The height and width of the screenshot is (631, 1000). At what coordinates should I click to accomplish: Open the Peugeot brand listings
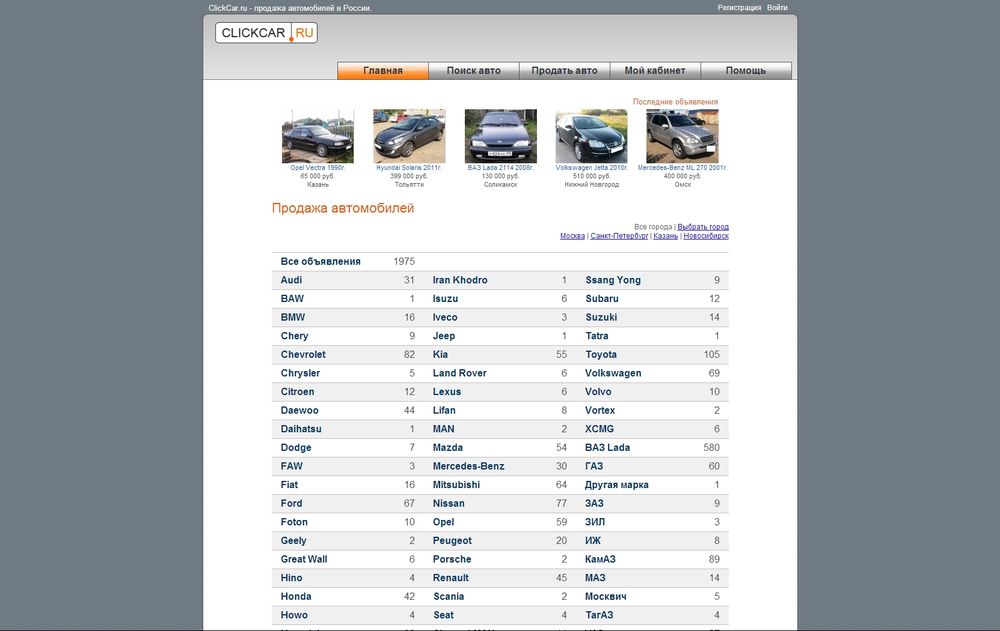[452, 540]
